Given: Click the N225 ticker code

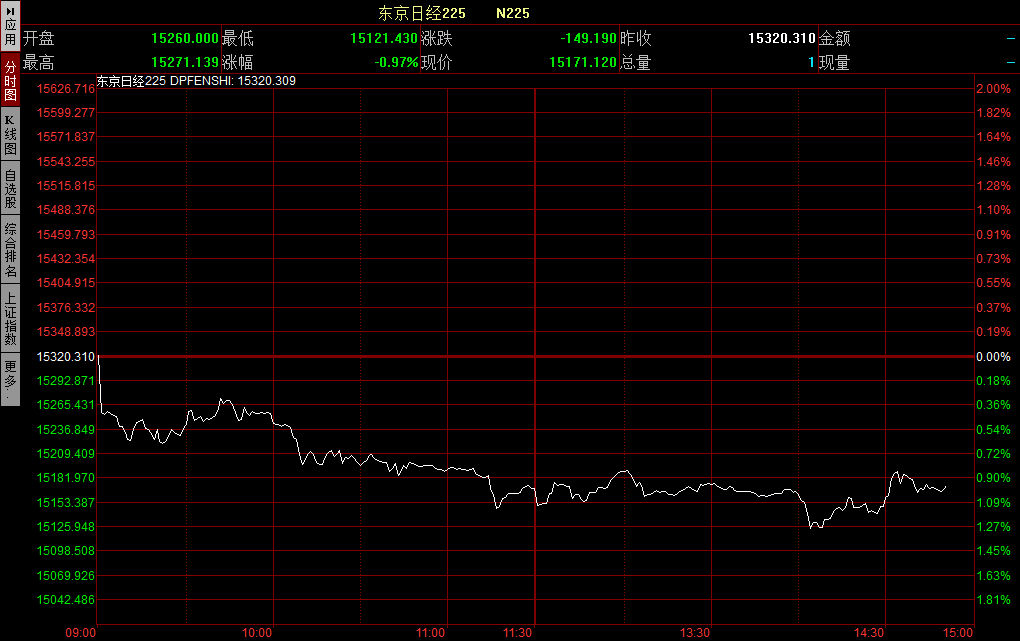Looking at the screenshot, I should pyautogui.click(x=513, y=13).
